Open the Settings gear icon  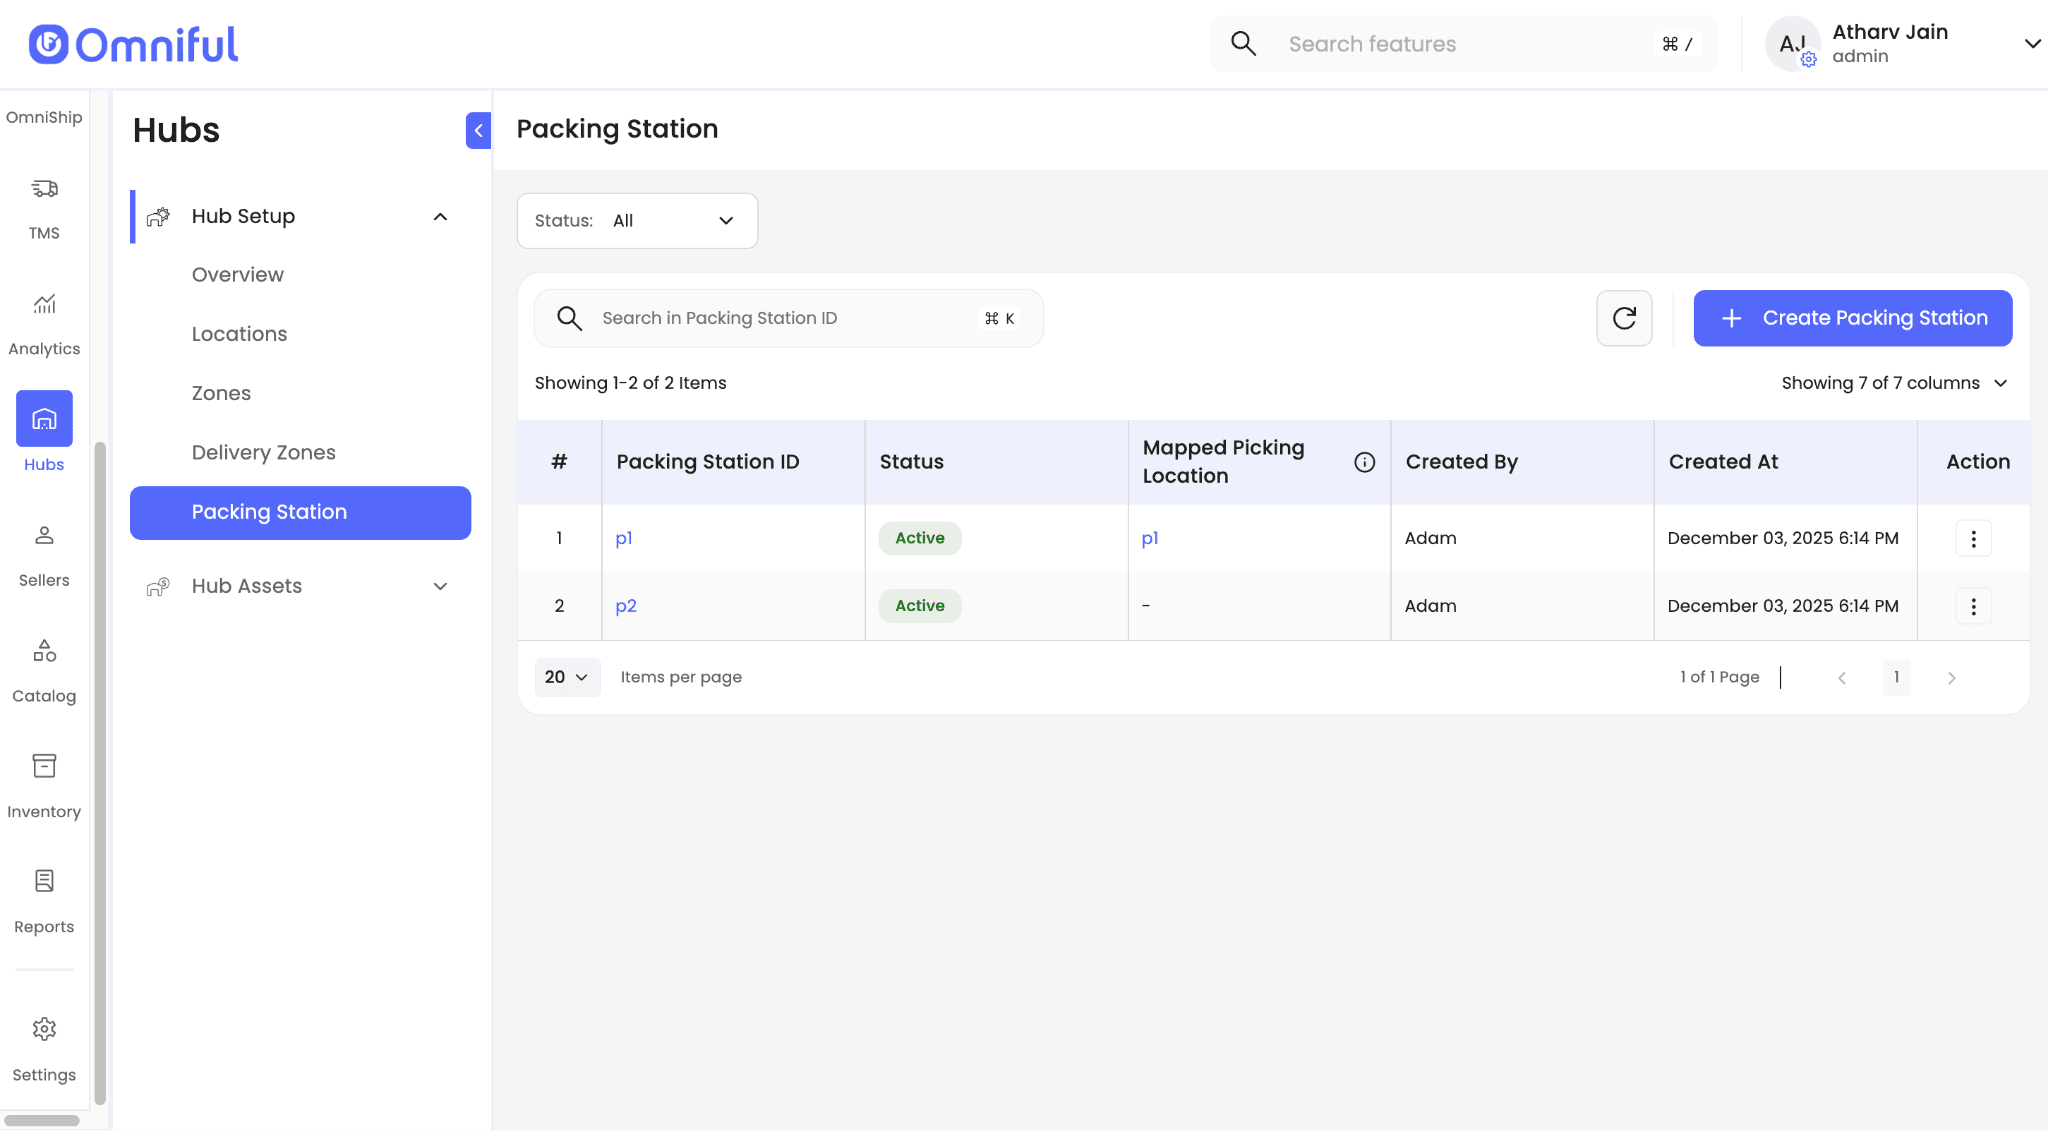(44, 1029)
